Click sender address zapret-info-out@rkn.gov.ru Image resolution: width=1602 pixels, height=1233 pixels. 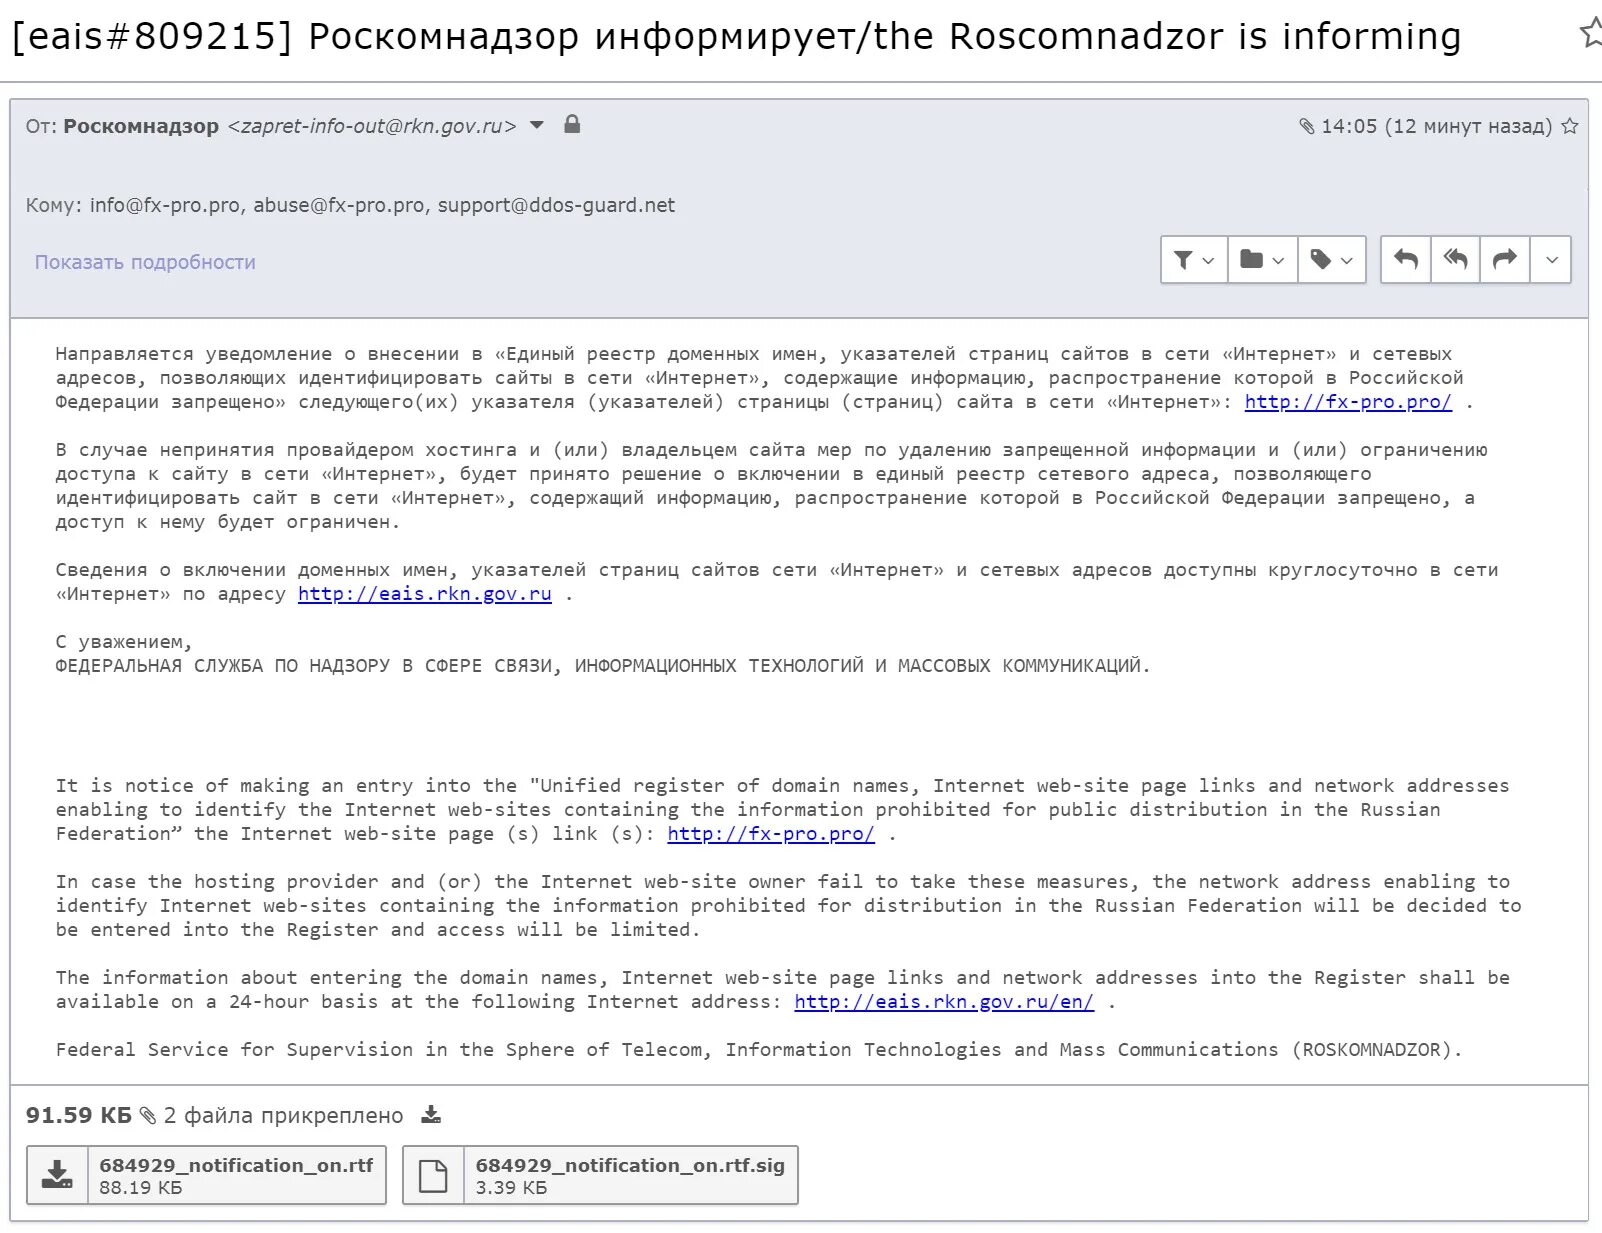click(372, 126)
